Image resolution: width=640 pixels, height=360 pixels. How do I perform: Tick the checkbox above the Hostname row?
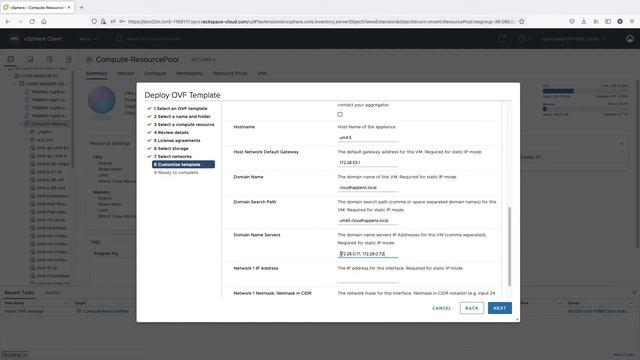(x=340, y=114)
